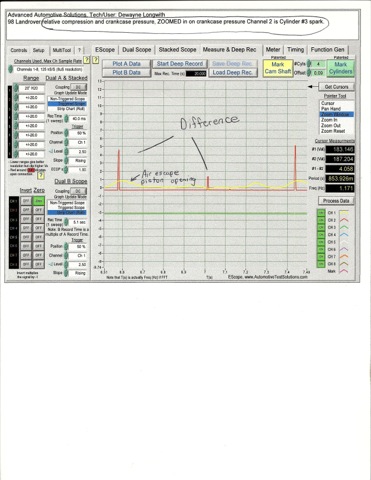Screen dimensions: 371x480
Task: Turn off CH 1 trace display
Action: [321, 213]
